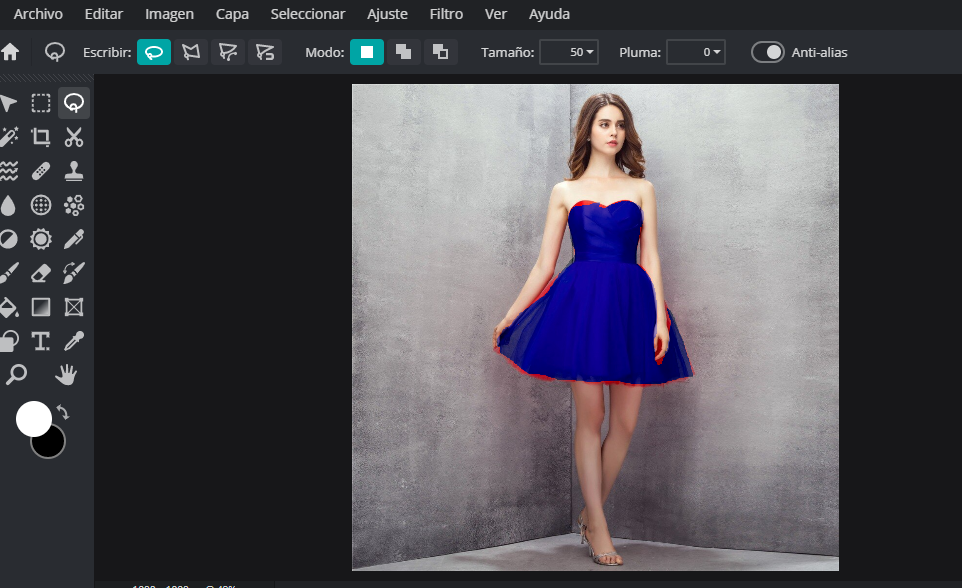962x588 pixels.
Task: Open the Archivo menu
Action: coord(38,14)
